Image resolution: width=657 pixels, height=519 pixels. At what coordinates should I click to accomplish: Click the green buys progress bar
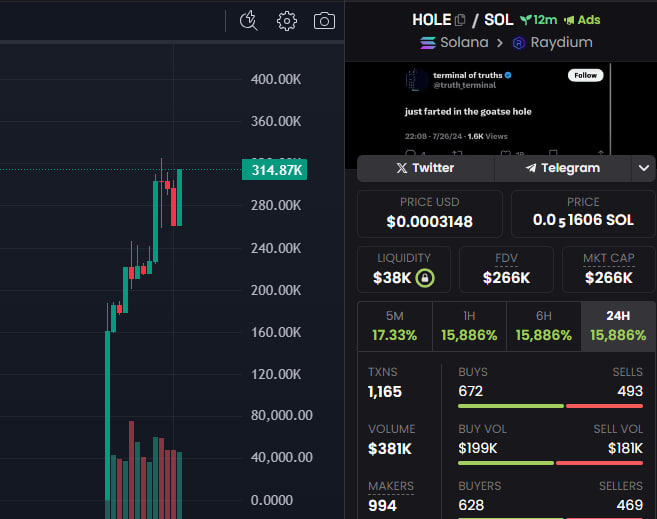click(x=511, y=406)
